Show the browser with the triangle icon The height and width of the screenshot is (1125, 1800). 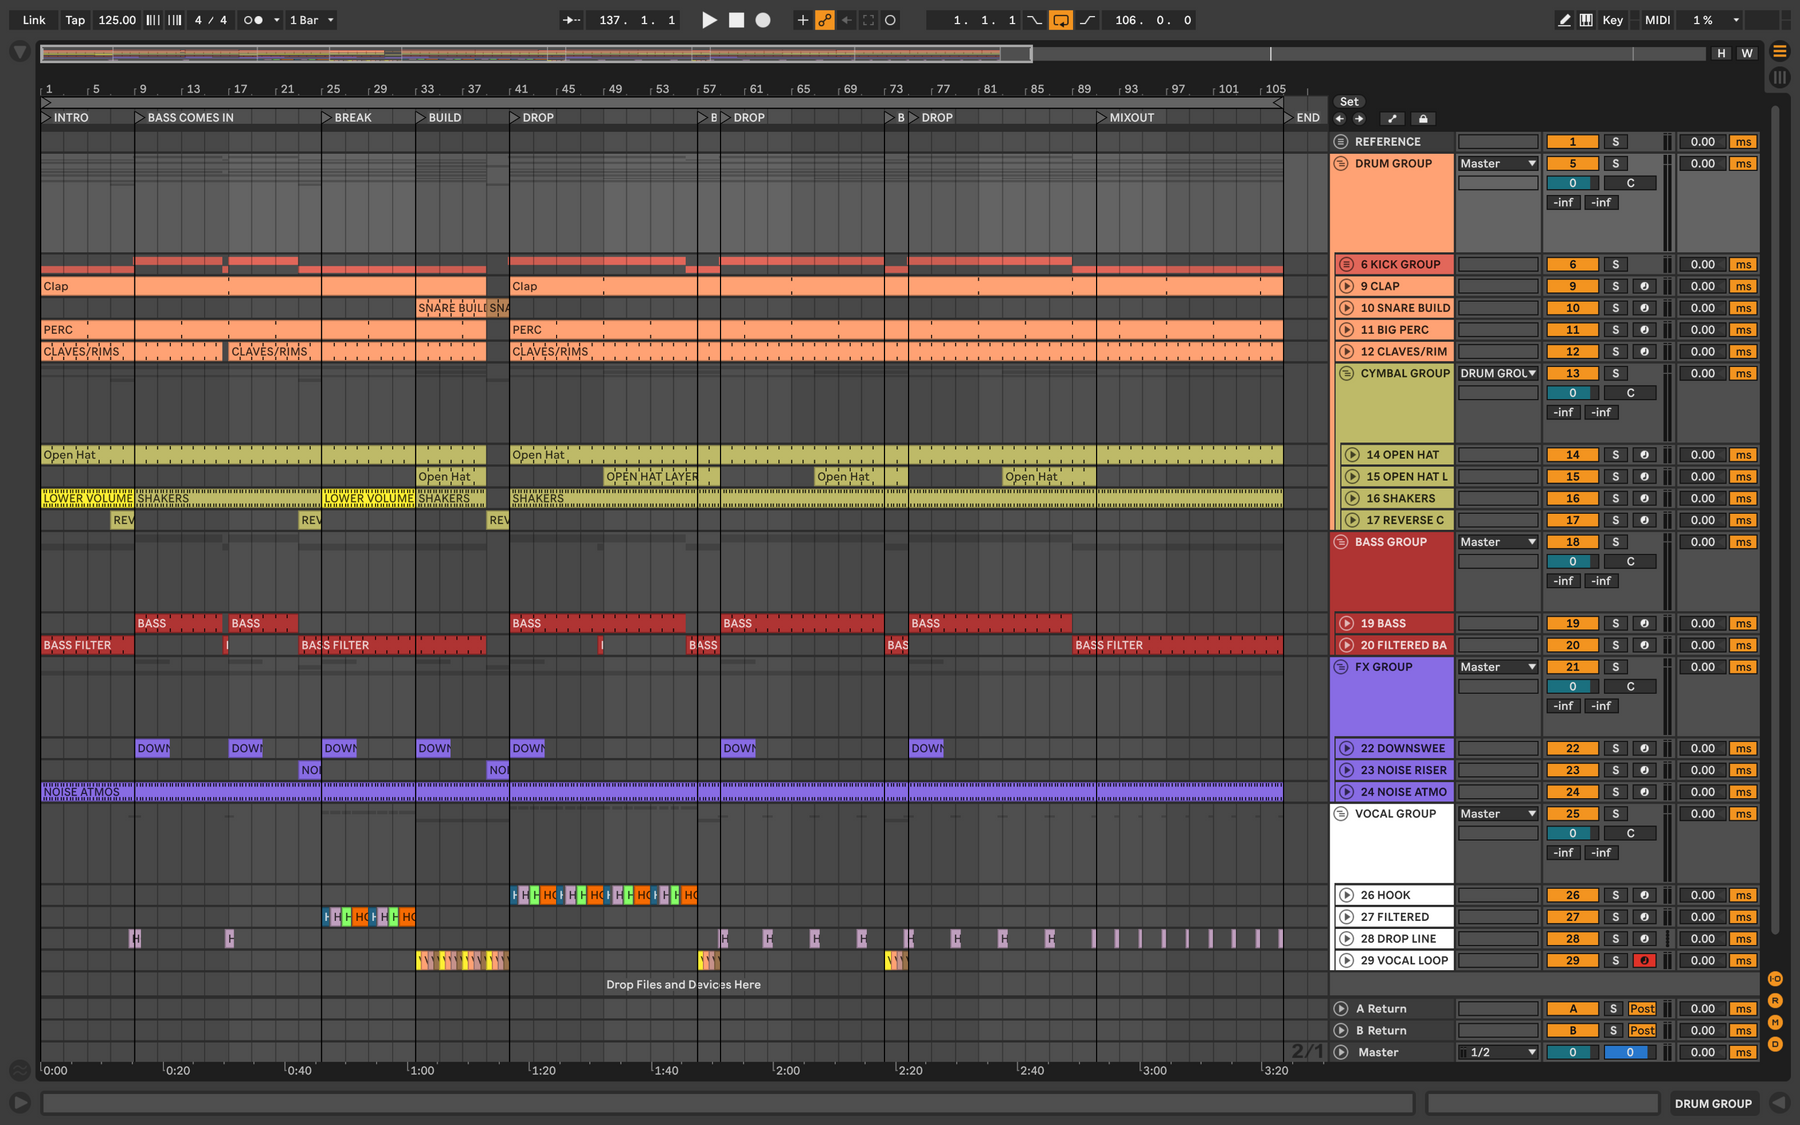click(x=19, y=51)
